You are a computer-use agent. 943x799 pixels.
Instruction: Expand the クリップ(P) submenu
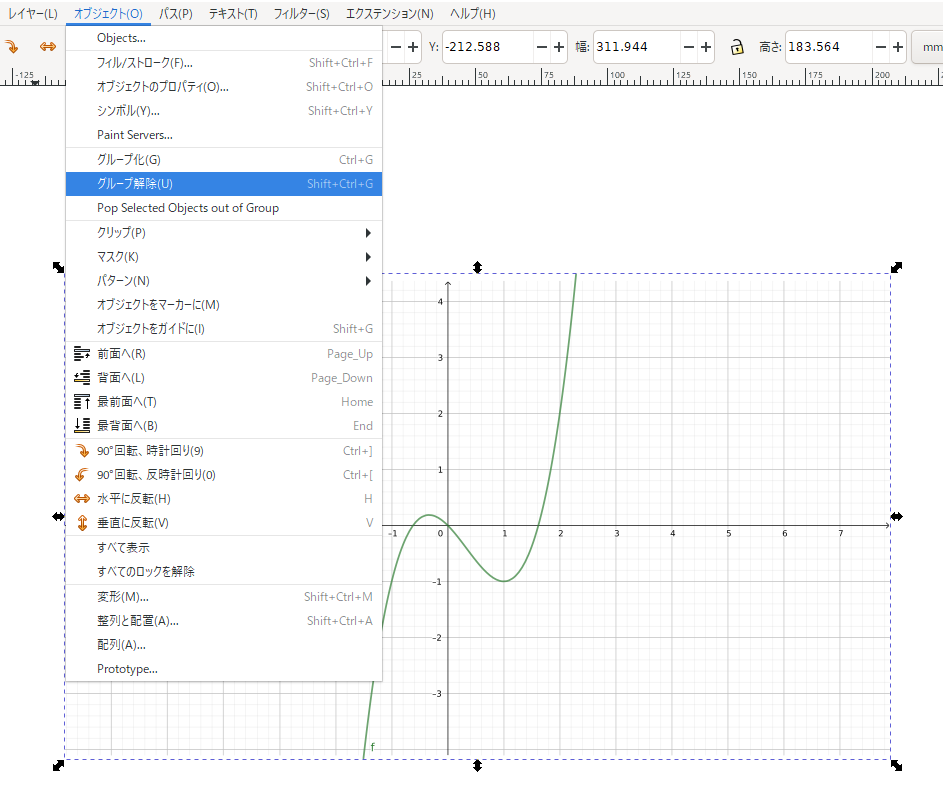(x=224, y=233)
